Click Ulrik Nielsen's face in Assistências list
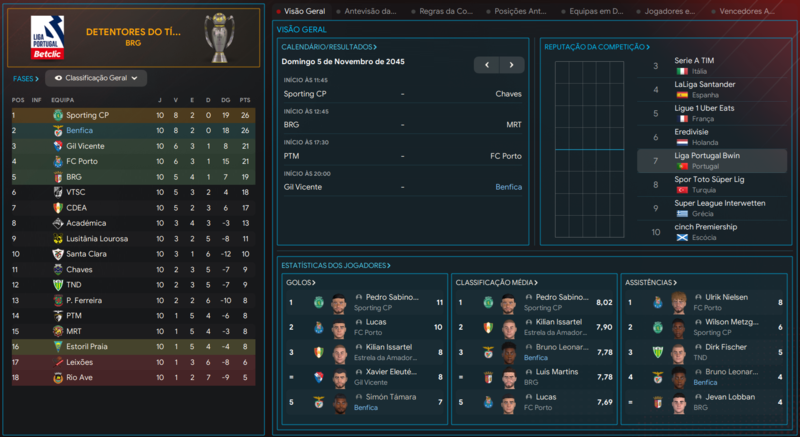This screenshot has height=437, width=800. pyautogui.click(x=679, y=302)
